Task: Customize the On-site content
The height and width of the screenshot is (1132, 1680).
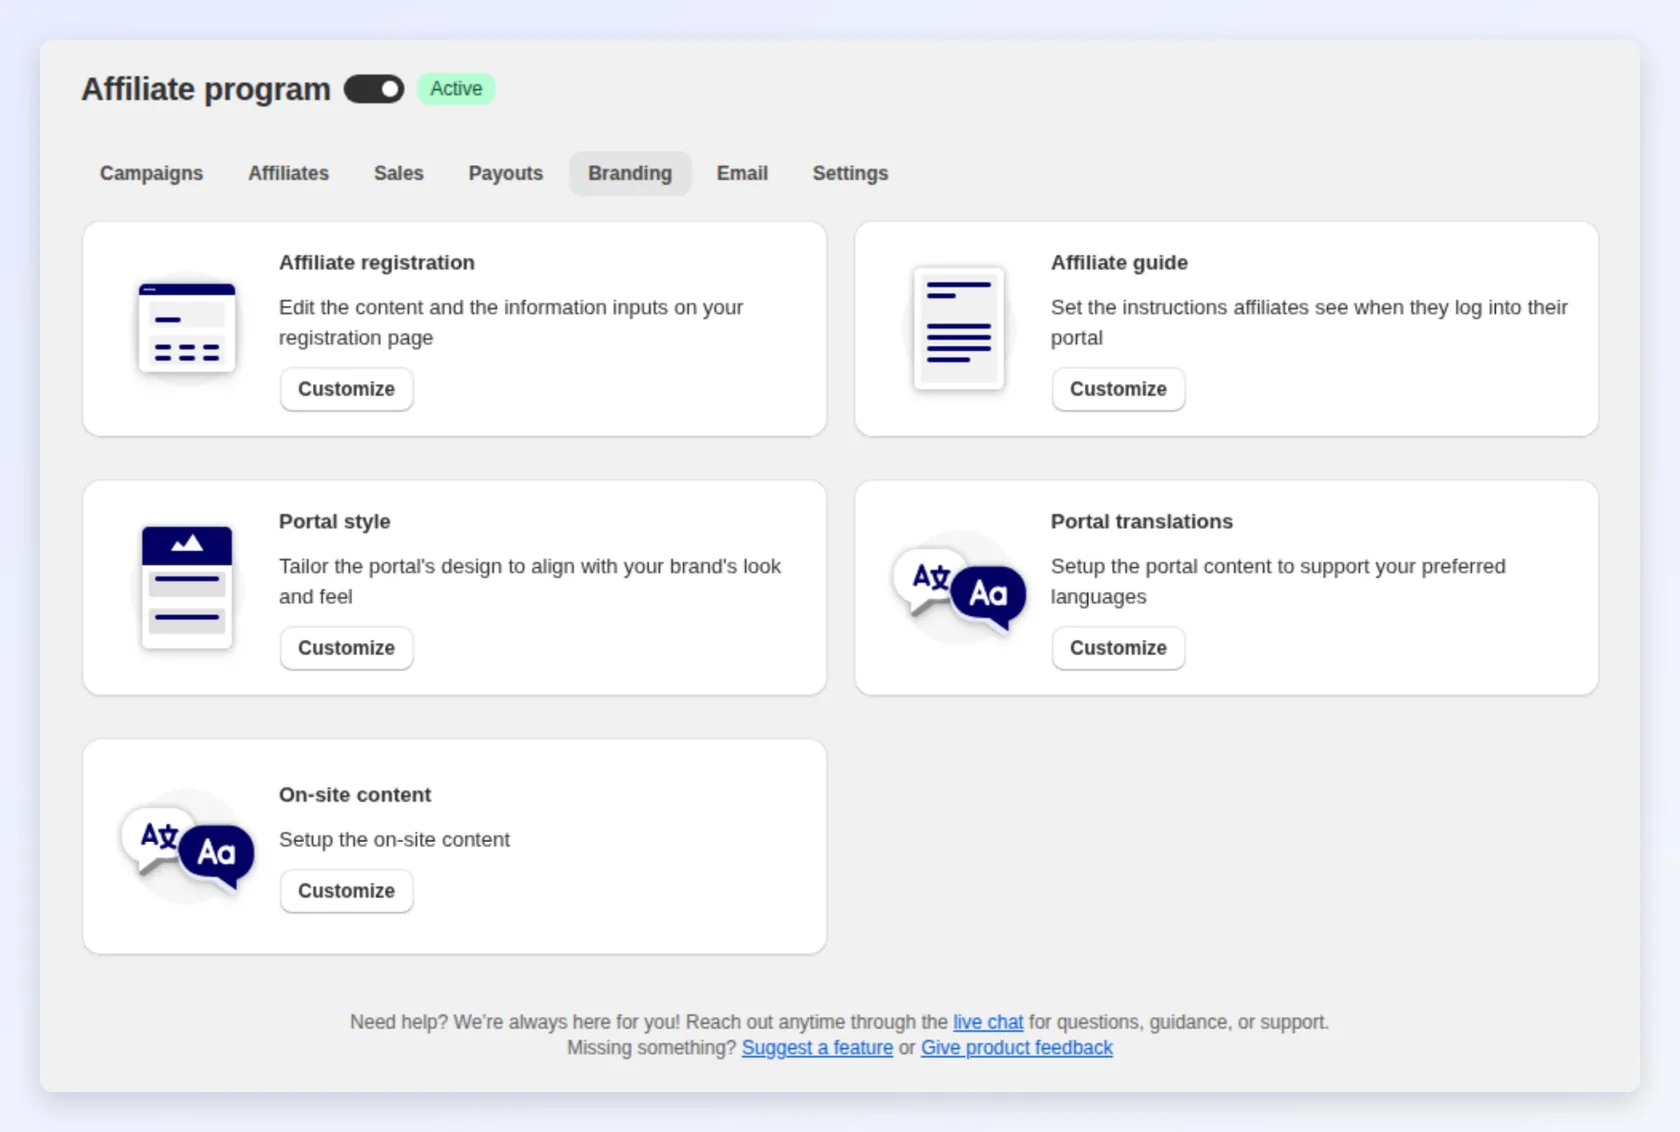Action: click(346, 891)
